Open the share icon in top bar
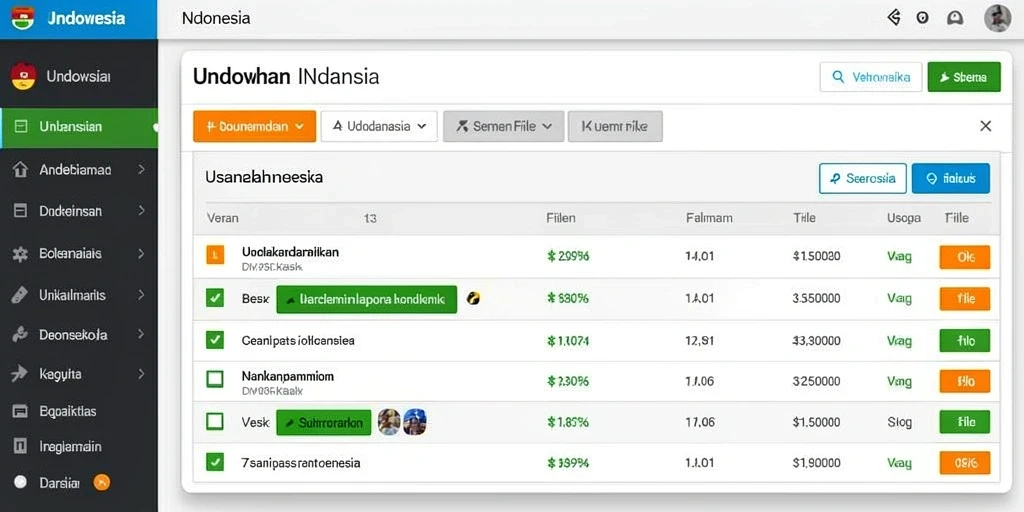 tap(894, 18)
